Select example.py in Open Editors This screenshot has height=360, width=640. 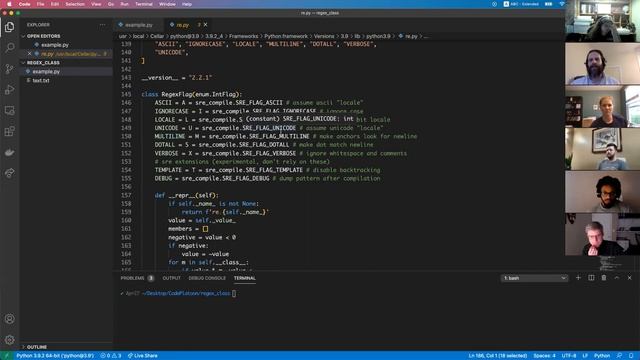[x=55, y=45]
